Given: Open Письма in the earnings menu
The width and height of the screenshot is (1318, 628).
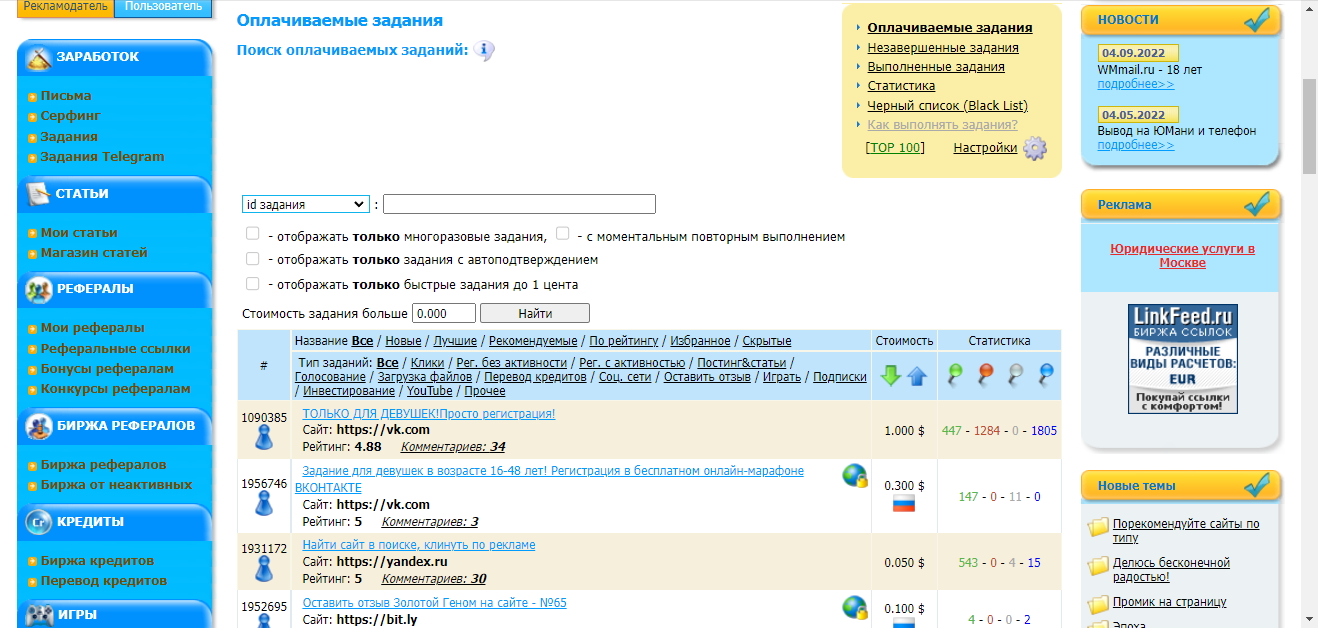Looking at the screenshot, I should [66, 96].
